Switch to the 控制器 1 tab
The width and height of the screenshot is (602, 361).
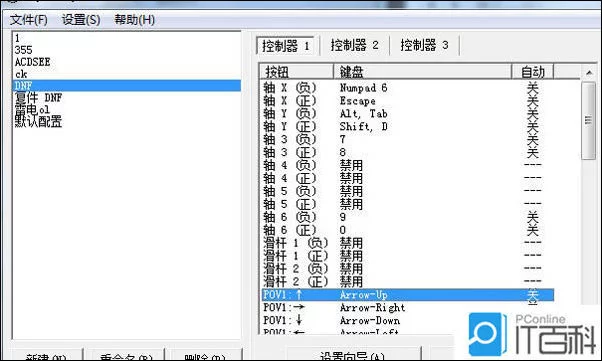[286, 46]
